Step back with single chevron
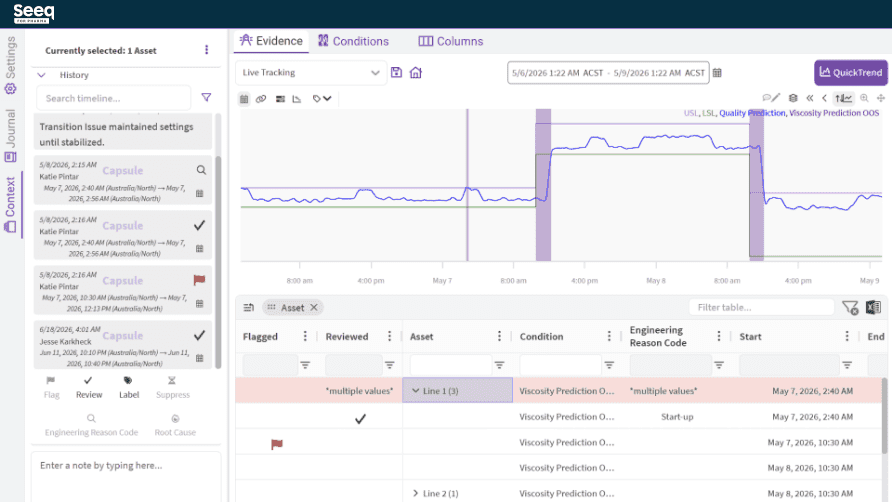 824,98
